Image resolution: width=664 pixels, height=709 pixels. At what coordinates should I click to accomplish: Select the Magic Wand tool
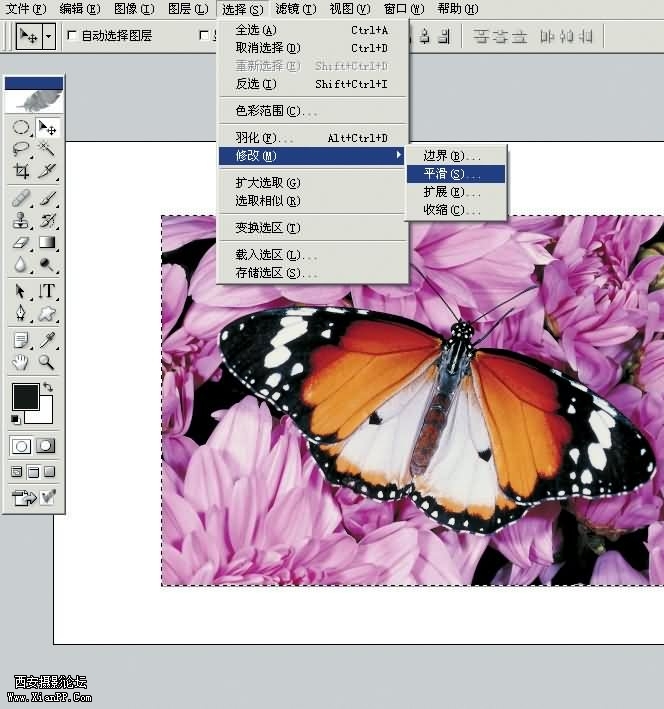coord(47,149)
